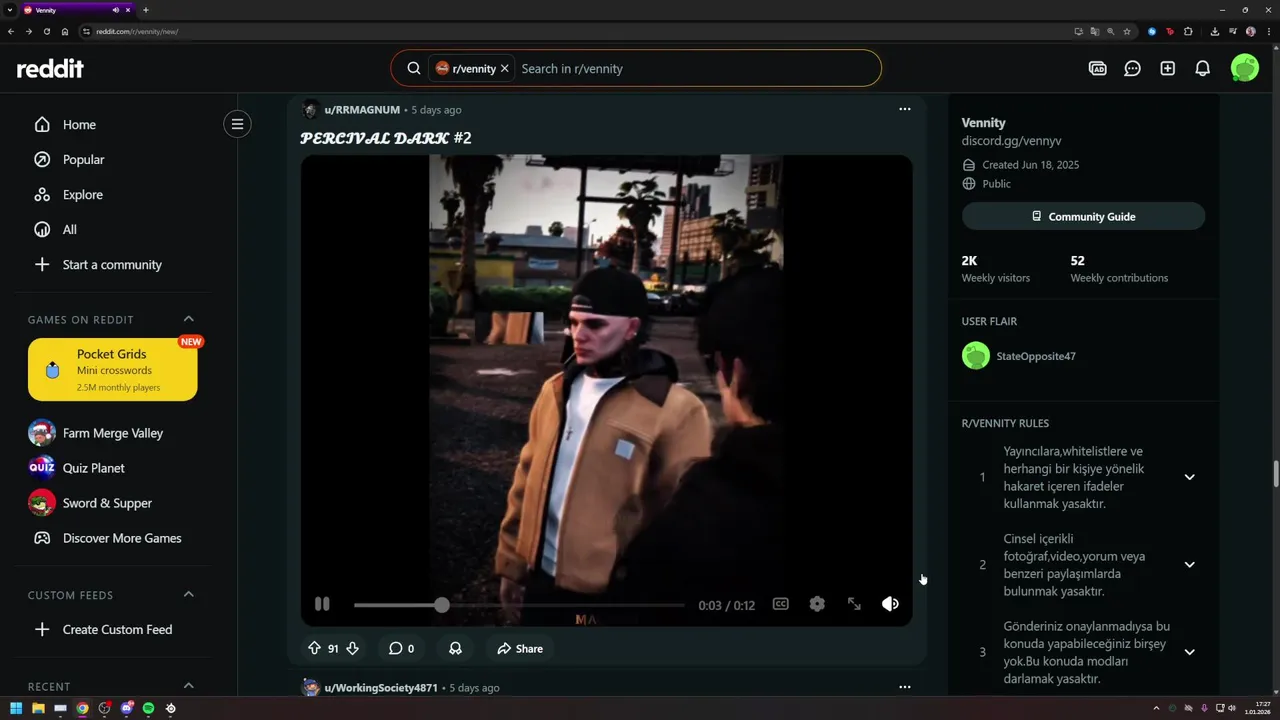Image resolution: width=1280 pixels, height=720 pixels.
Task: Open comments on the PERCIVAL DARK post
Action: [401, 648]
